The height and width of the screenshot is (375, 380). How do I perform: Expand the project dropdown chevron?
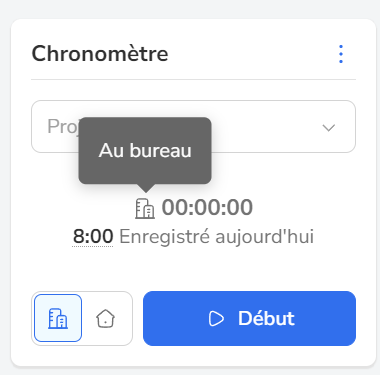329,127
